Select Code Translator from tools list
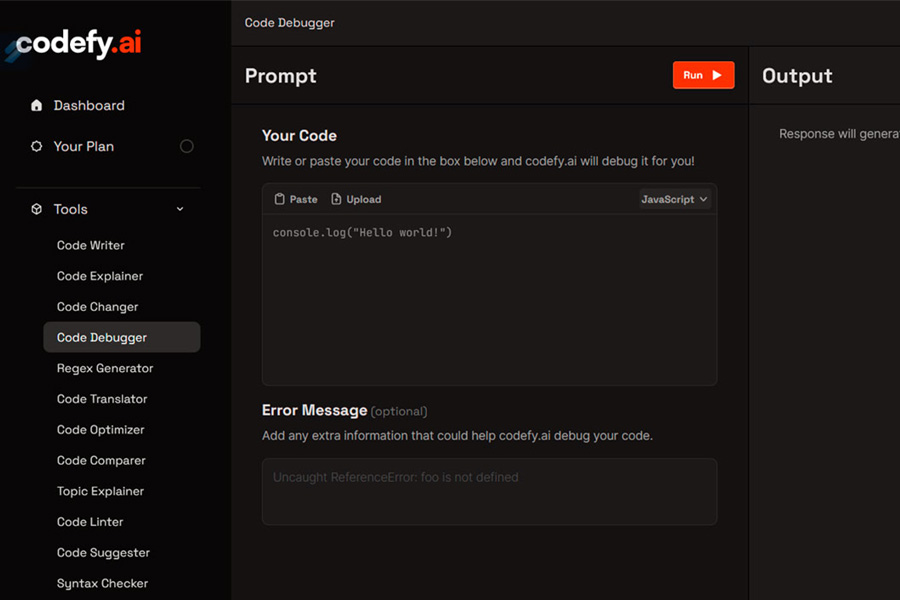 (102, 399)
